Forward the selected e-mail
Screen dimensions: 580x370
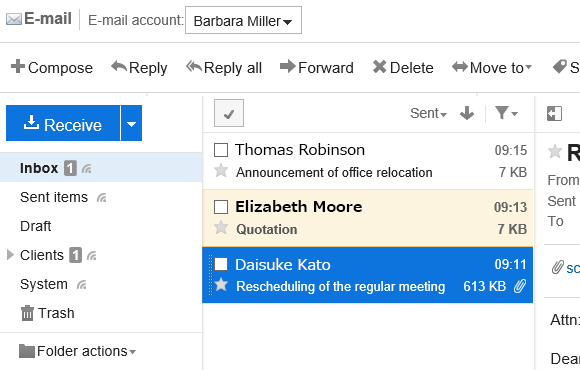click(317, 68)
